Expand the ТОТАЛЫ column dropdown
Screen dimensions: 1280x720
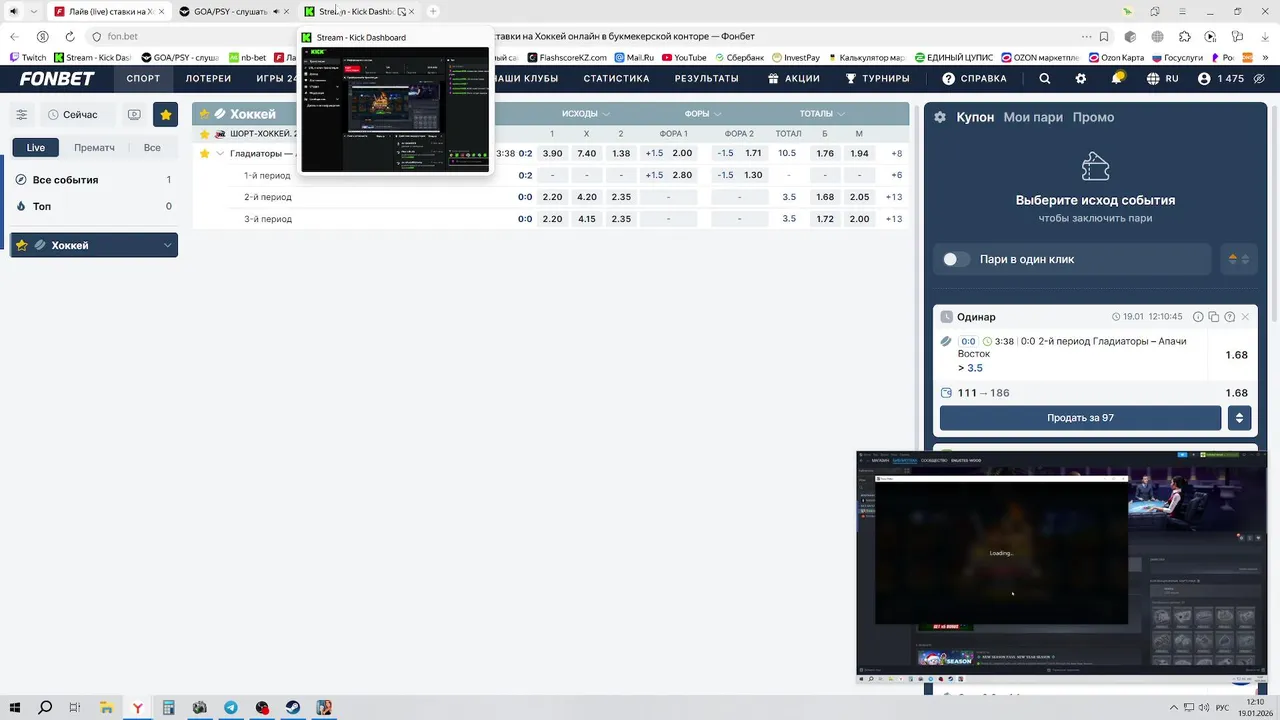[822, 114]
